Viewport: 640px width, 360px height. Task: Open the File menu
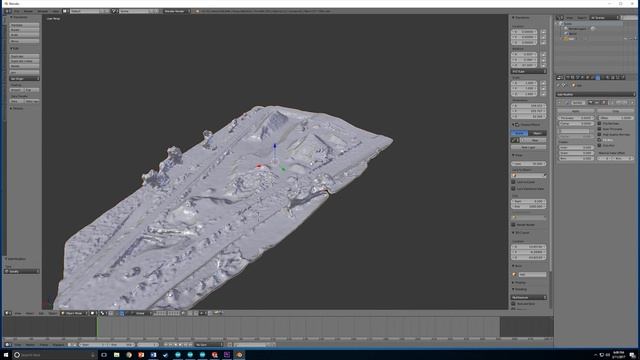tap(17, 11)
